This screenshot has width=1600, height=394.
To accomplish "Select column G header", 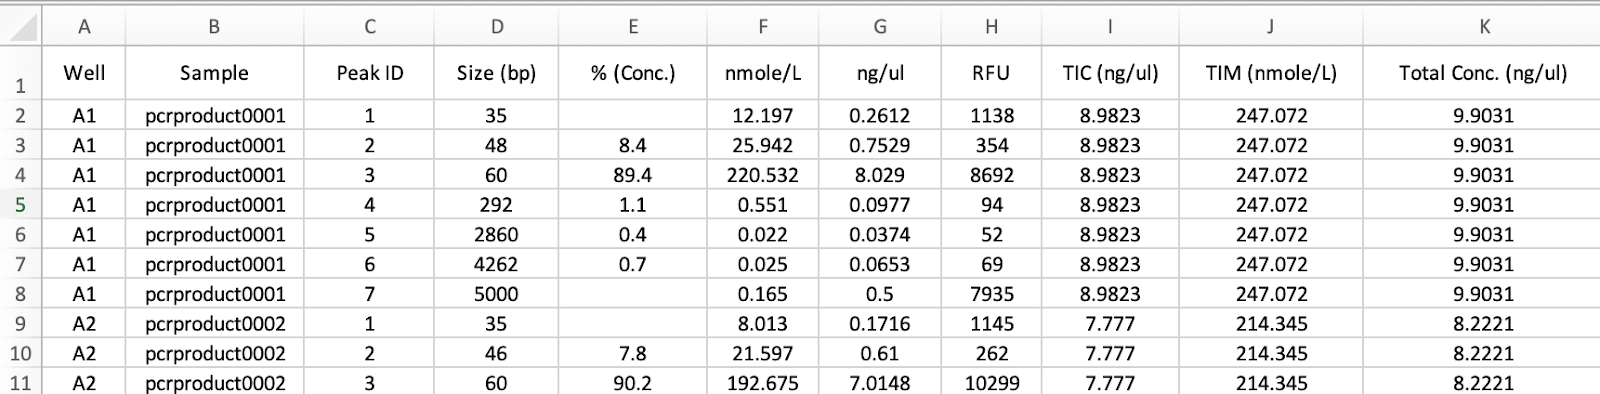I will pyautogui.click(x=880, y=27).
